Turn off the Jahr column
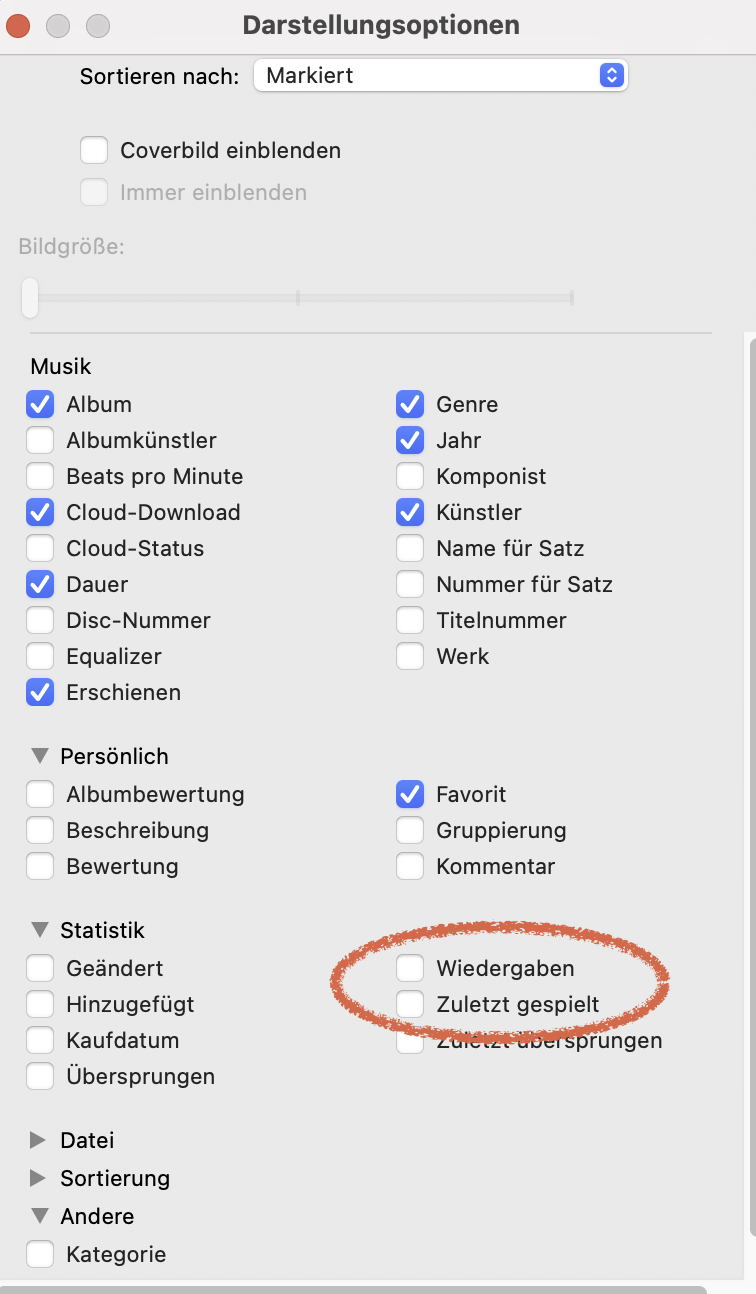 click(410, 441)
